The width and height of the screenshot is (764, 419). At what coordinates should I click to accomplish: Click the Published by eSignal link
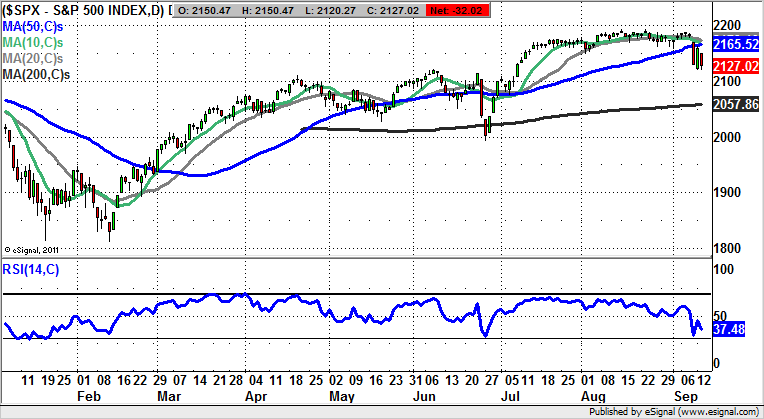[x=675, y=411]
